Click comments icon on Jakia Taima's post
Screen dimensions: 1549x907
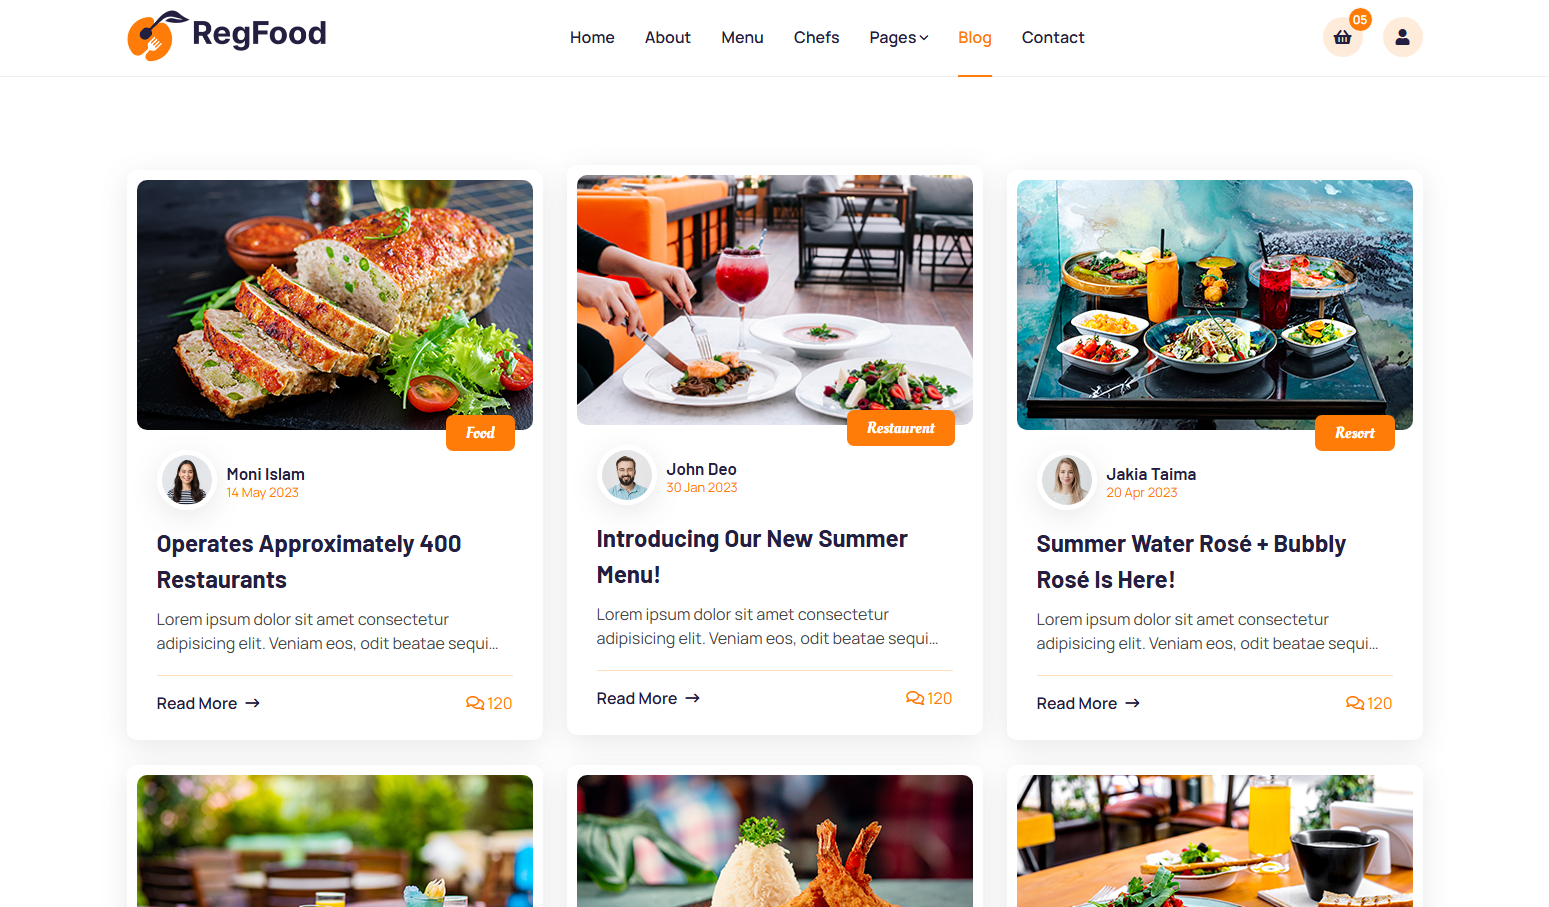pos(1355,703)
